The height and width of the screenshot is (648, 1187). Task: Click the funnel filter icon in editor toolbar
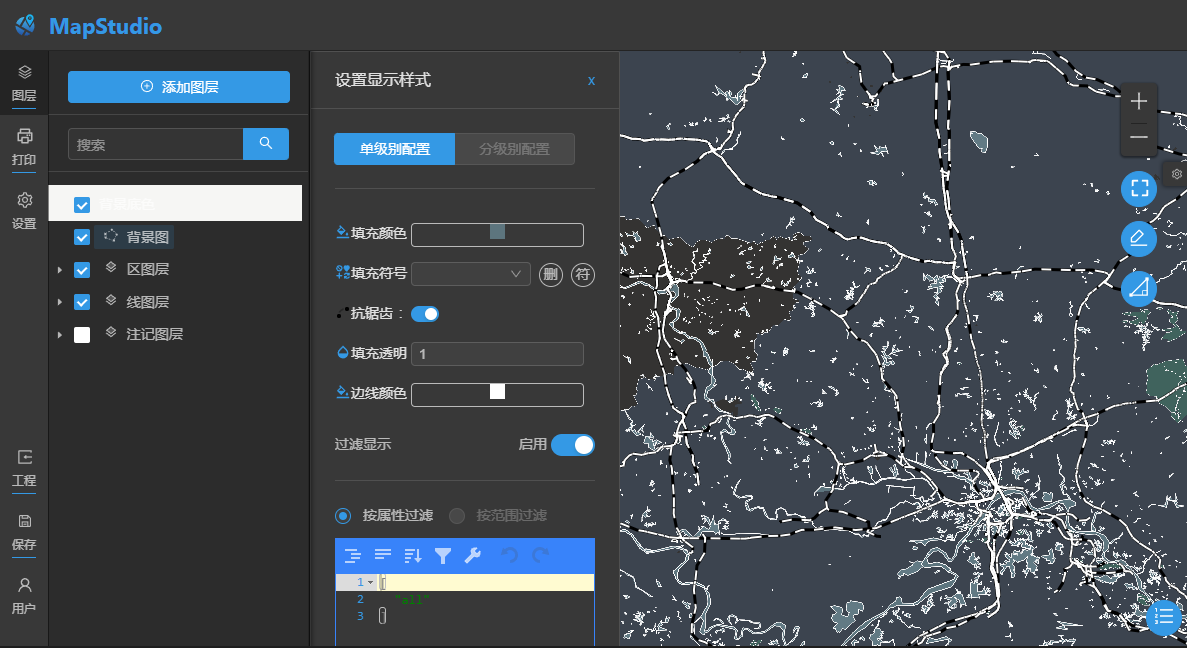click(443, 556)
